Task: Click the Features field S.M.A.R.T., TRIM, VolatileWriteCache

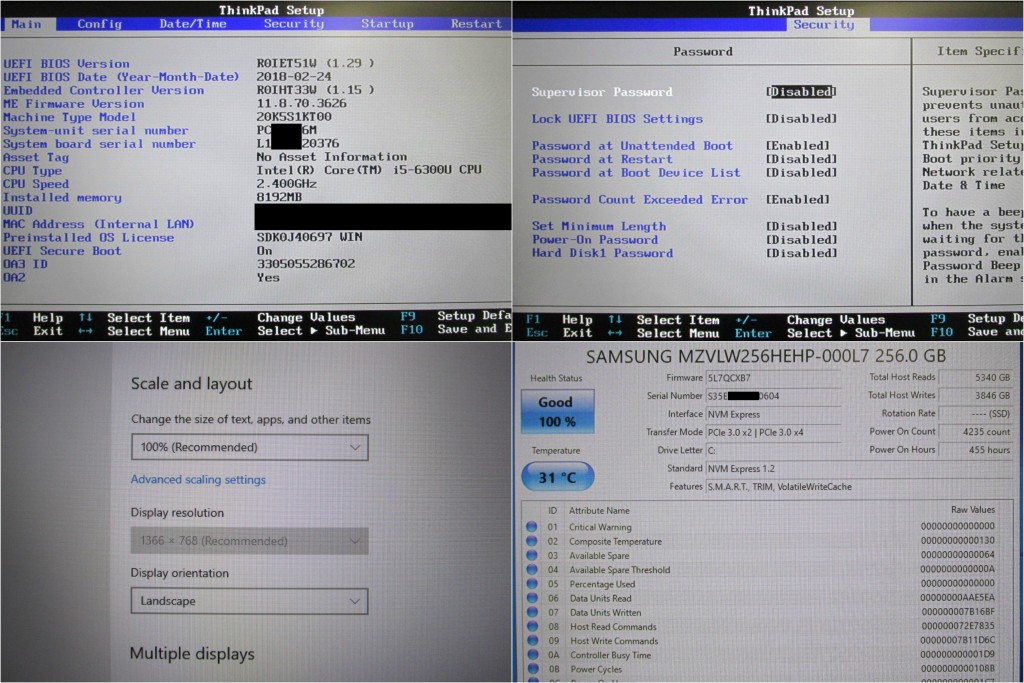Action: [859, 486]
